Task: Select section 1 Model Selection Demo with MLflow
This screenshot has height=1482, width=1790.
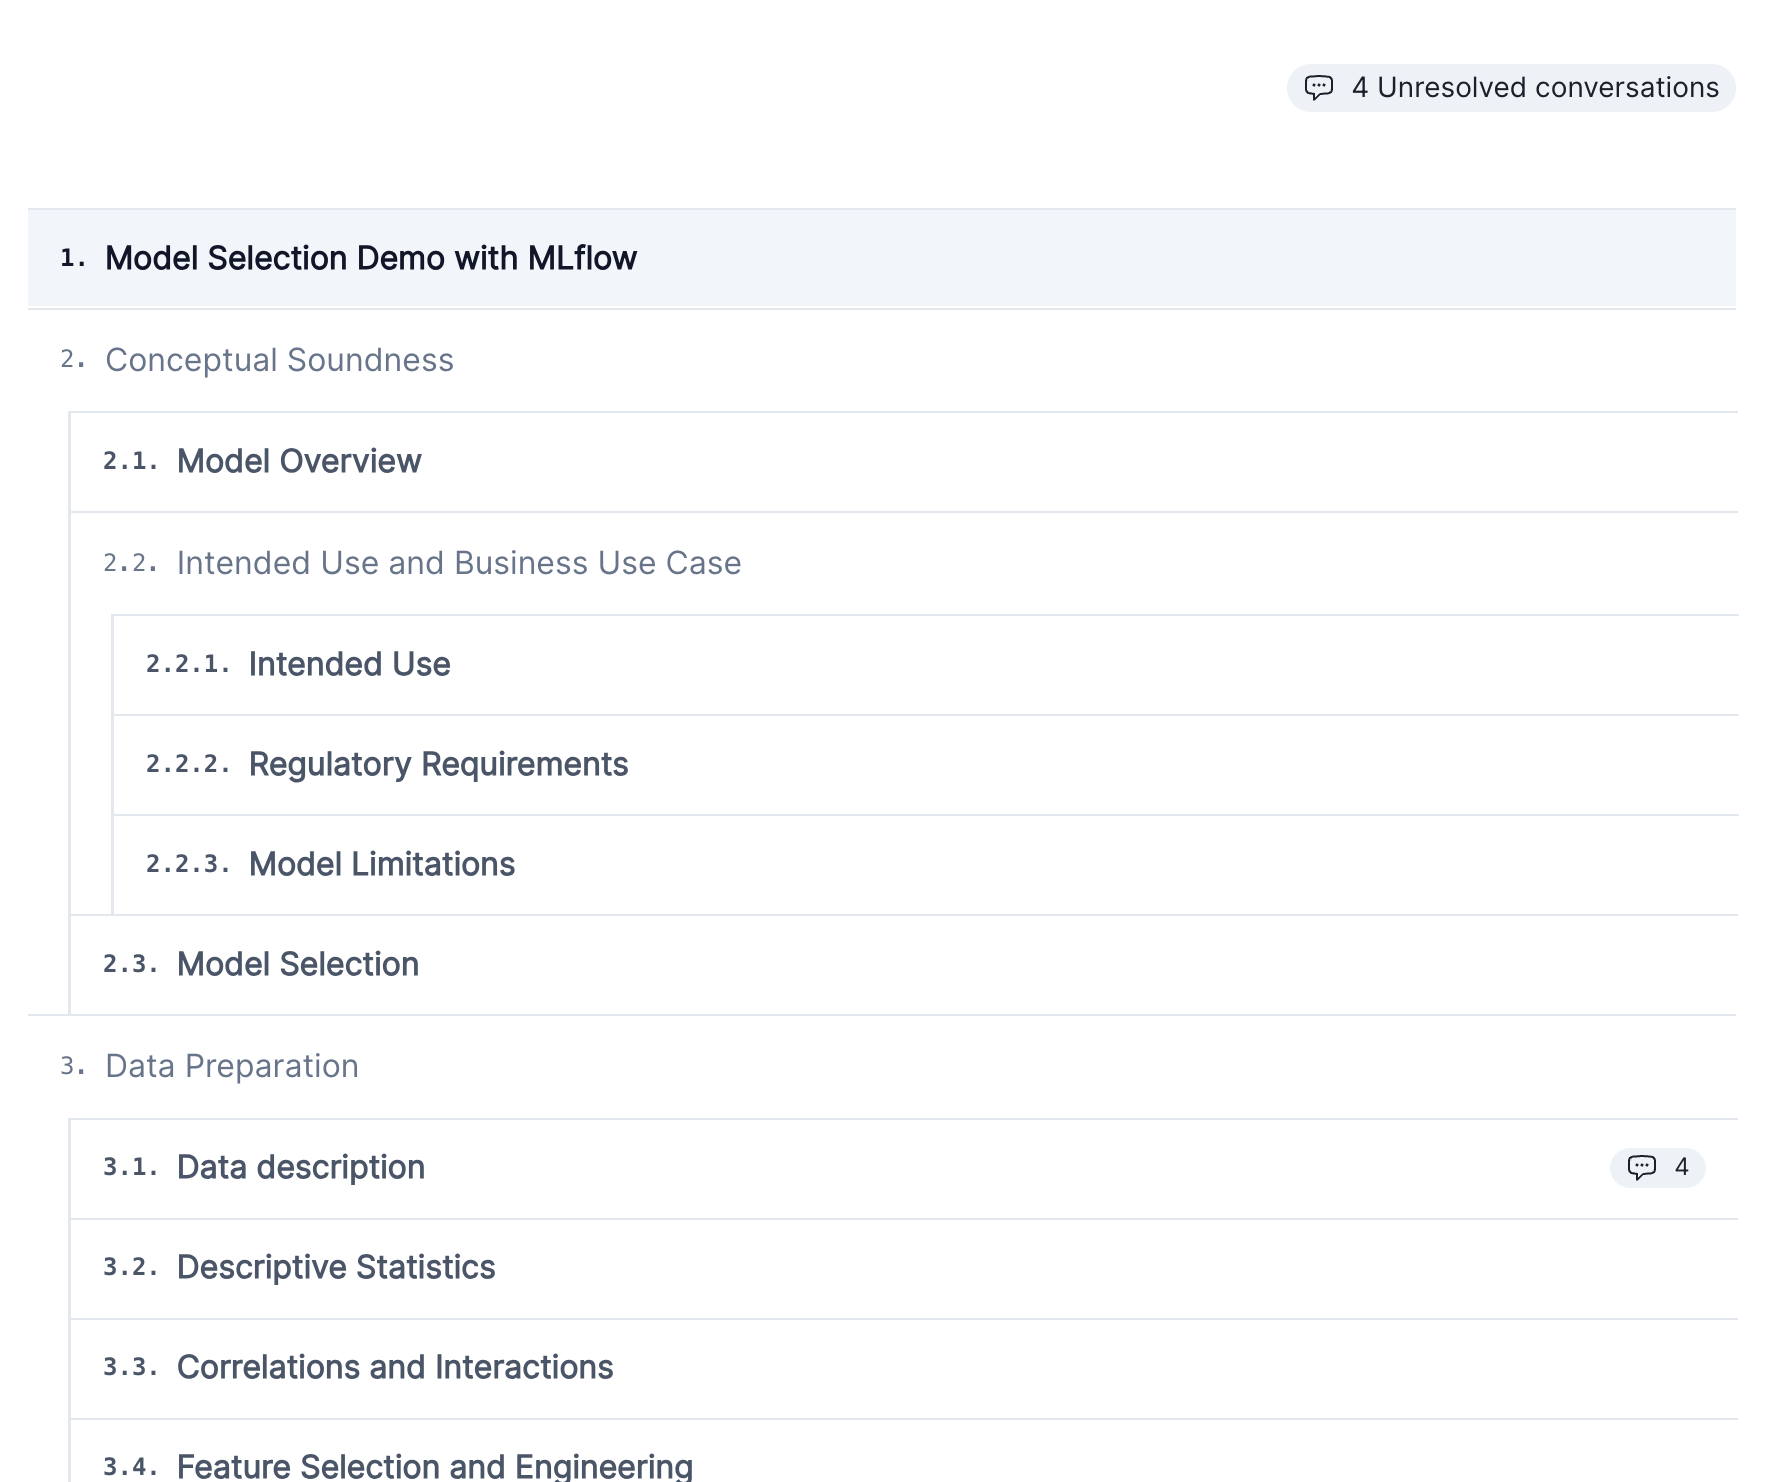Action: click(x=371, y=258)
